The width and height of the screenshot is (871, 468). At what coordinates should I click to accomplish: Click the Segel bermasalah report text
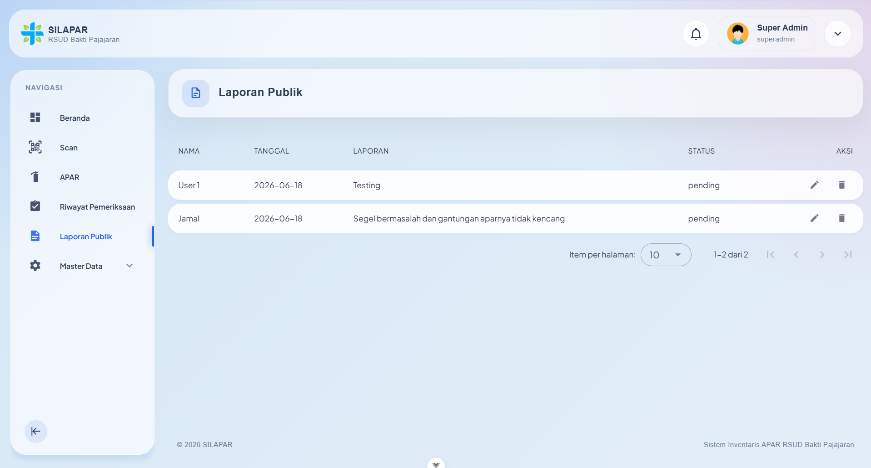point(459,218)
